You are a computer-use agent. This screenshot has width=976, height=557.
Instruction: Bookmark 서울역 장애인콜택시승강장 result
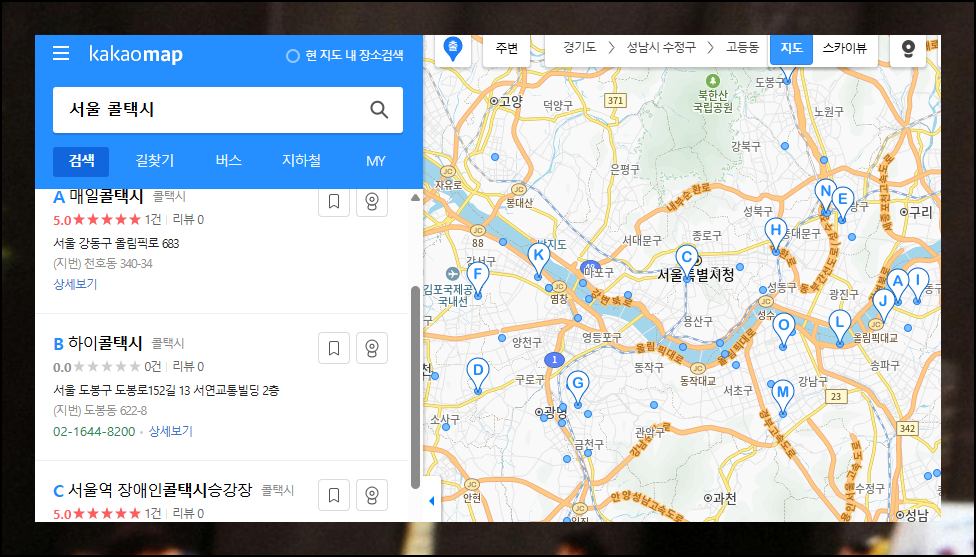click(334, 495)
